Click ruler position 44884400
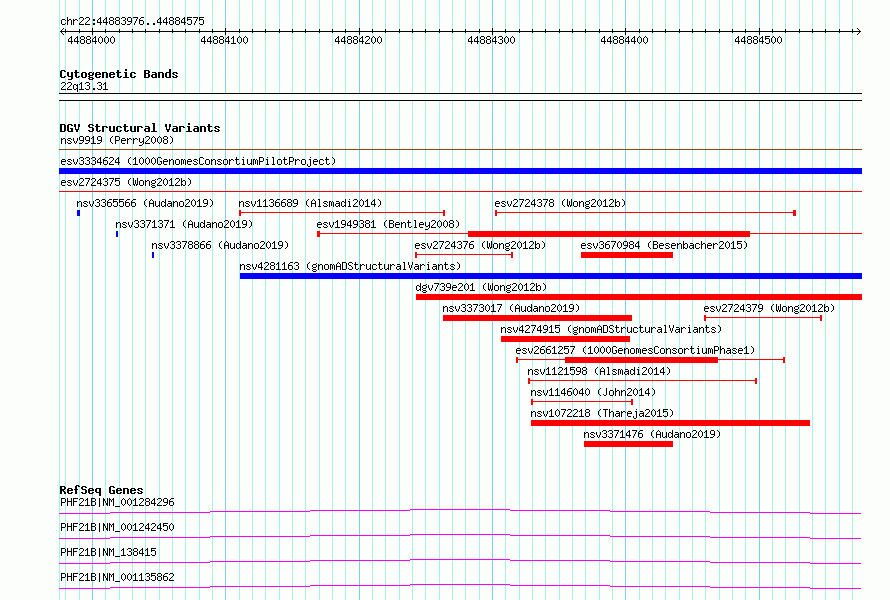This screenshot has height=600, width=890. [624, 40]
